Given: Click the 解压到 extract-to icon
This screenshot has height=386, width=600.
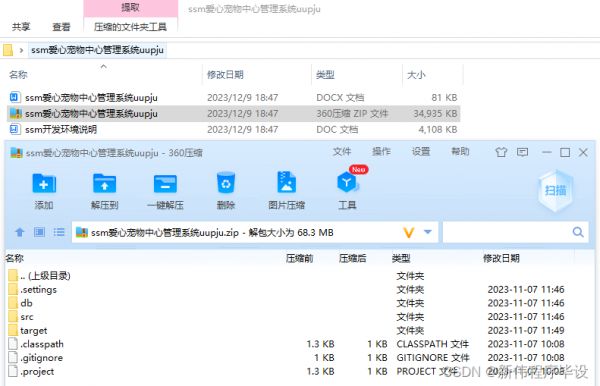Looking at the screenshot, I should coord(104,183).
